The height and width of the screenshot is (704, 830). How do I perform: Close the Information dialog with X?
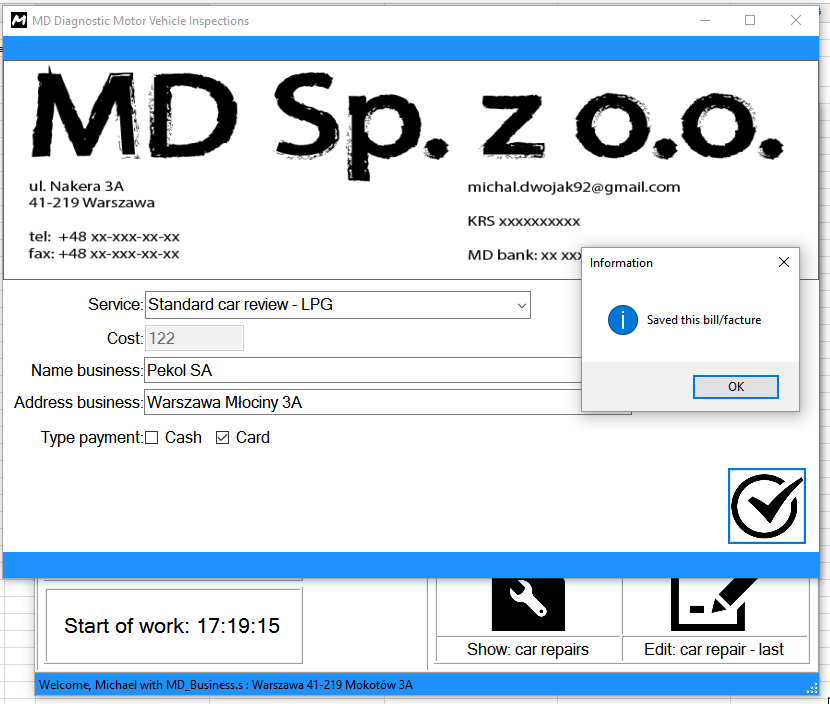point(784,262)
